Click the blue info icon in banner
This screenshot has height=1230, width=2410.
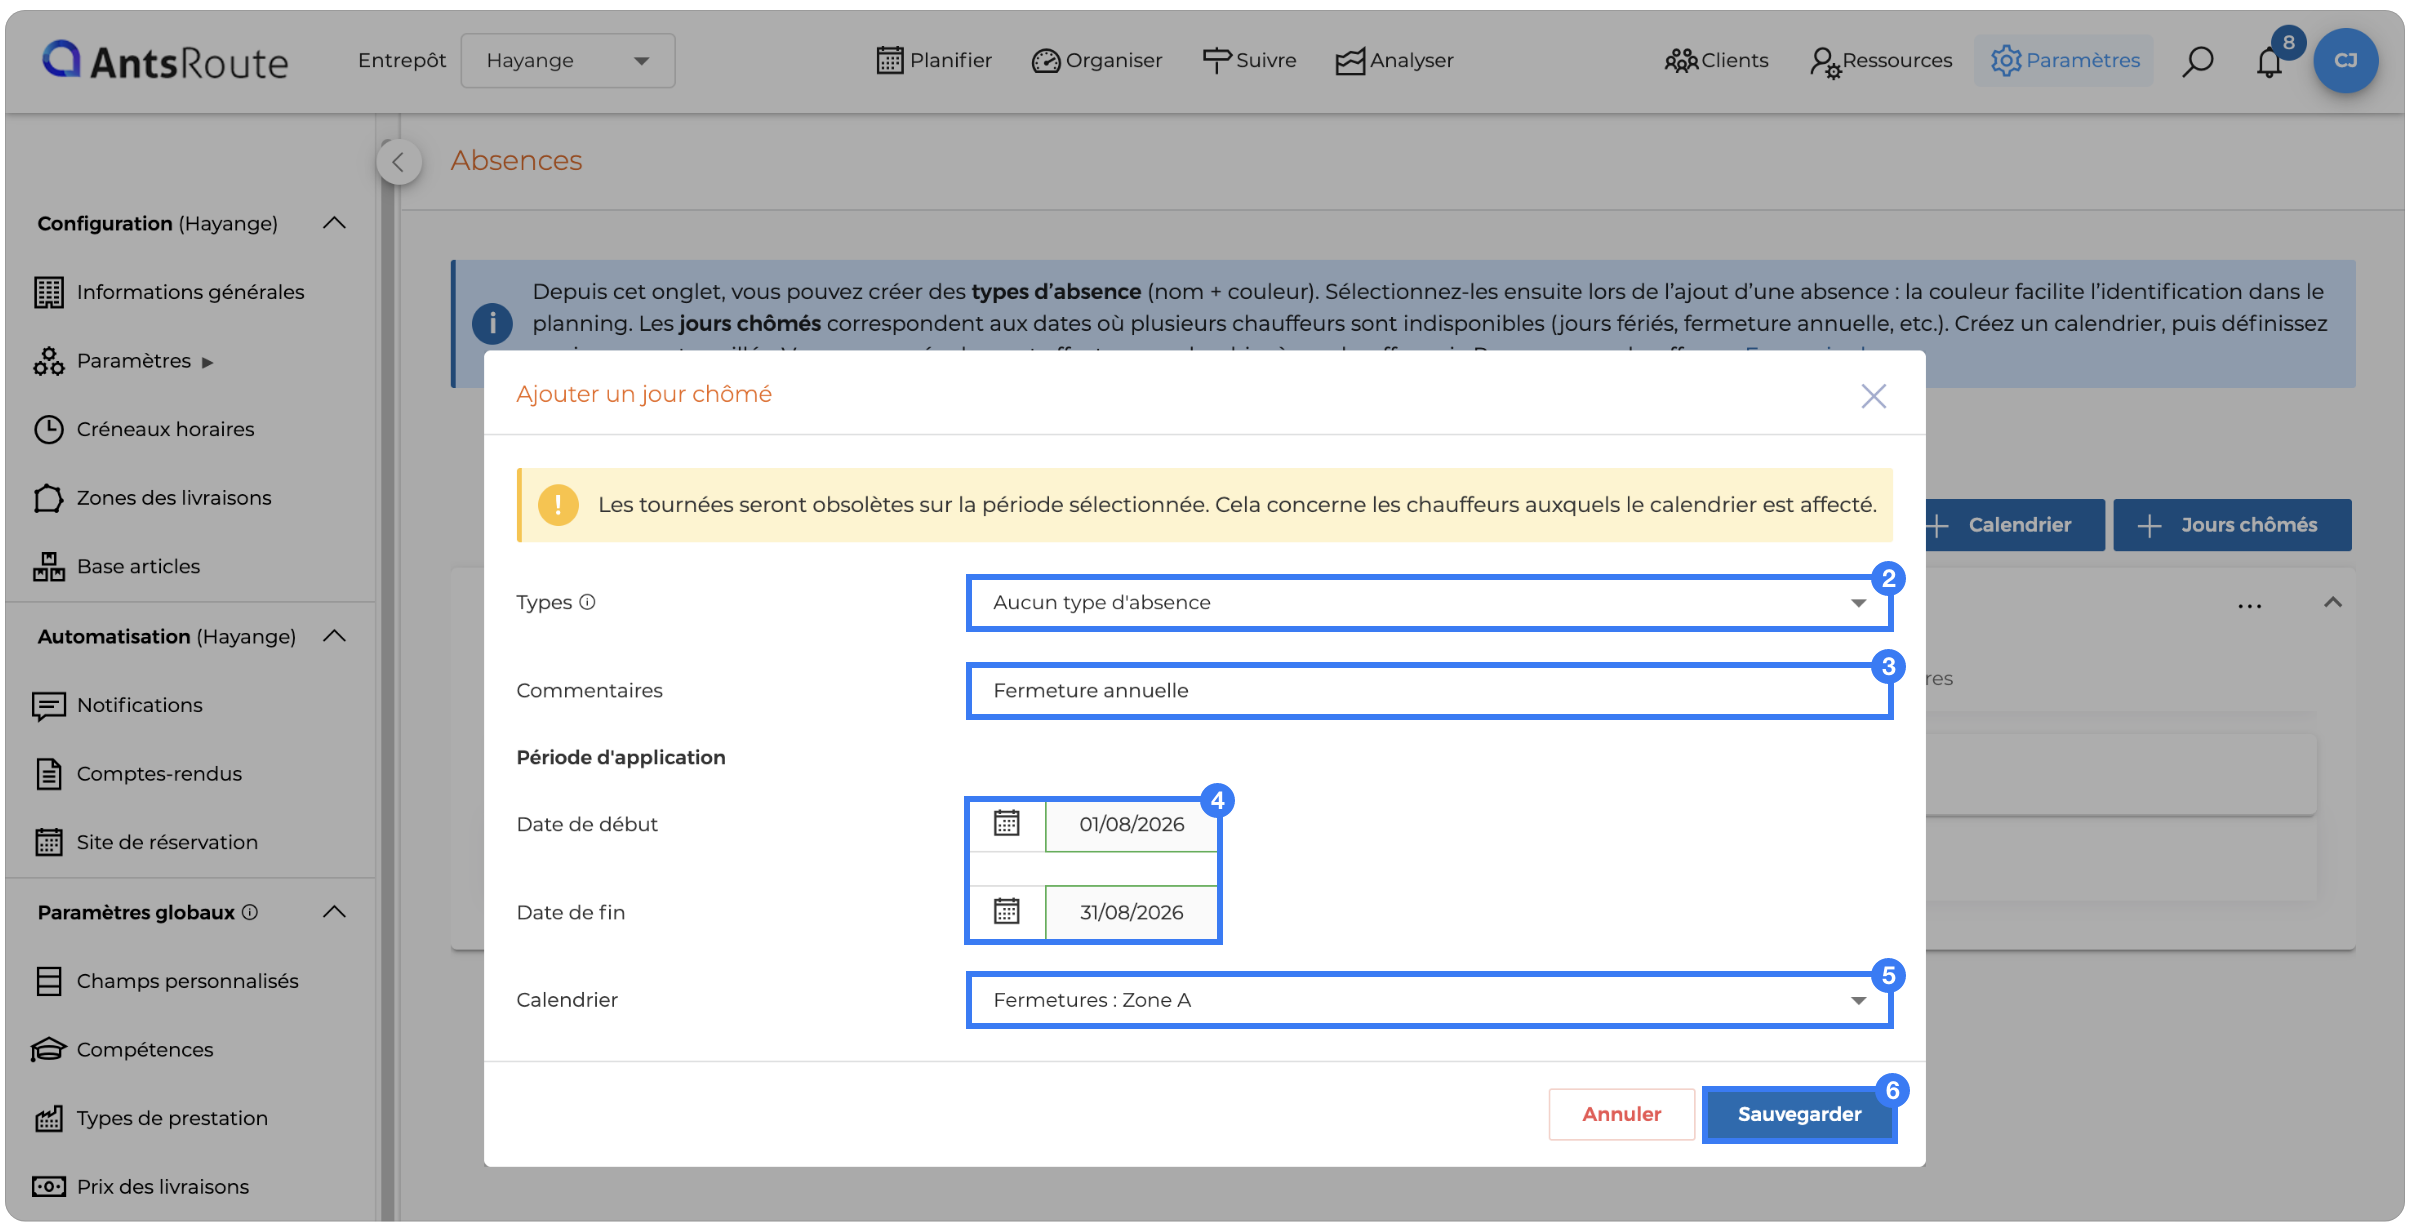pos(492,323)
